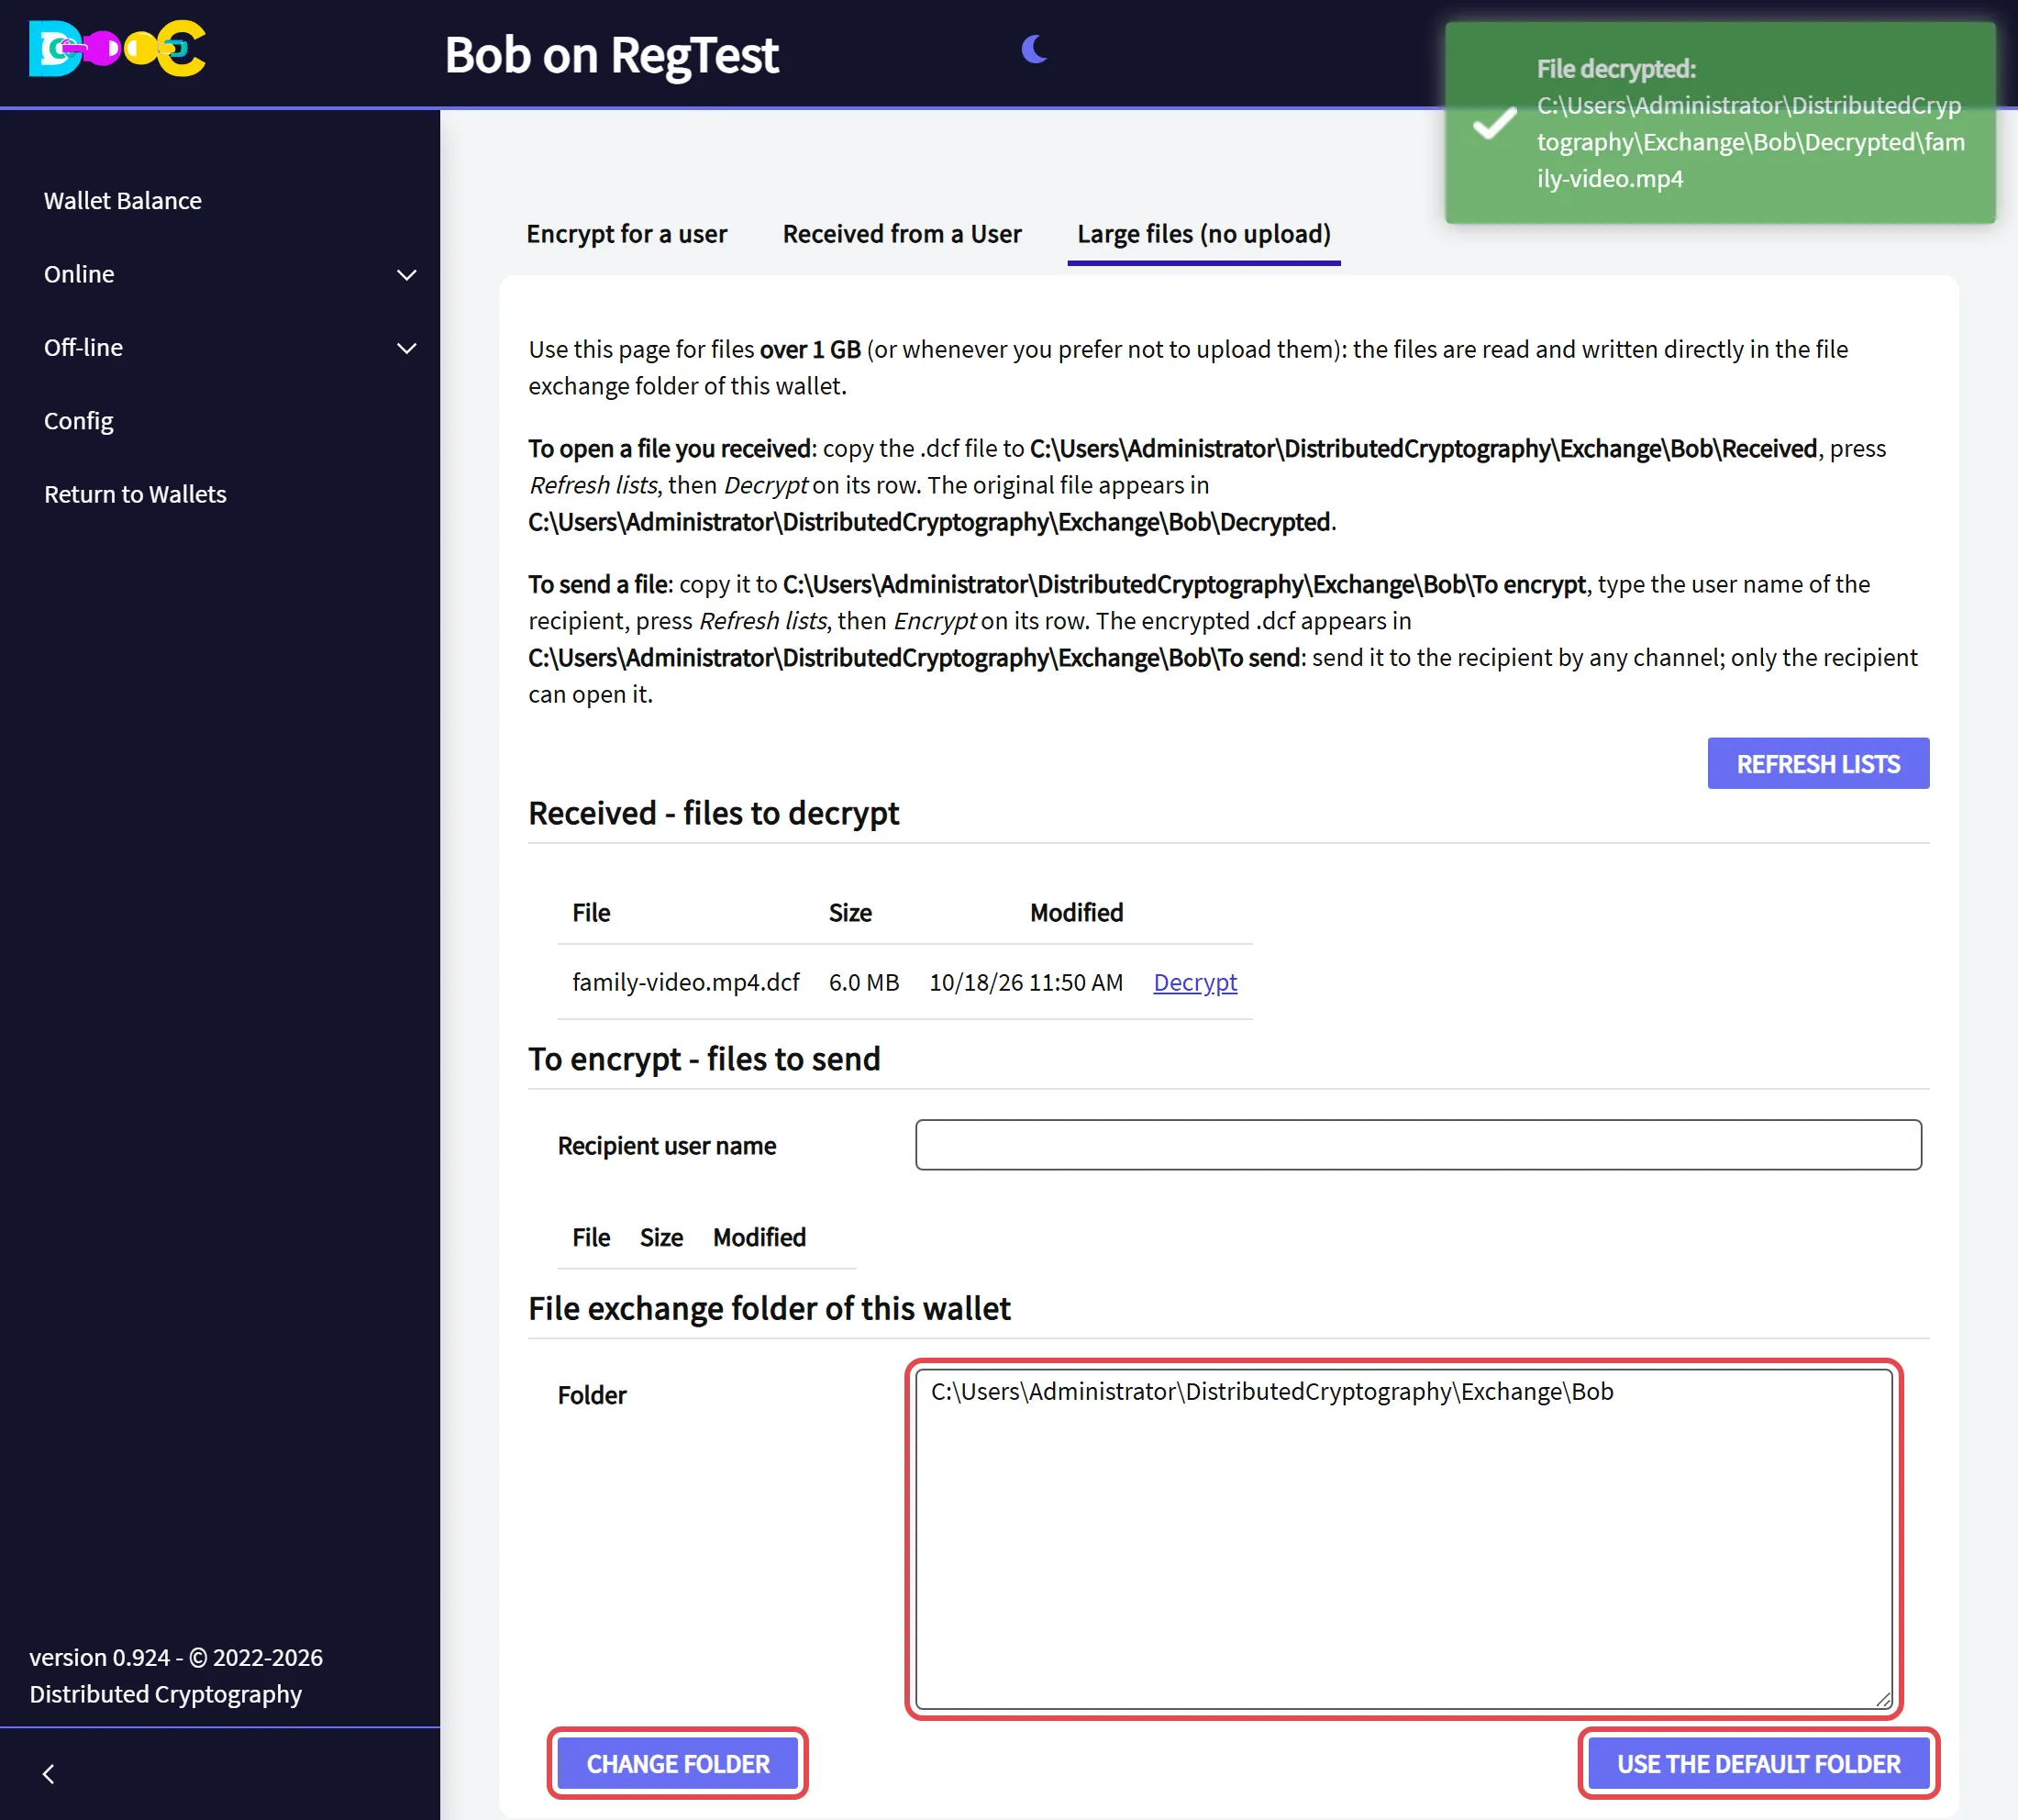Click the version 0.924 footer text
The image size is (2018, 1820).
[x=176, y=1676]
